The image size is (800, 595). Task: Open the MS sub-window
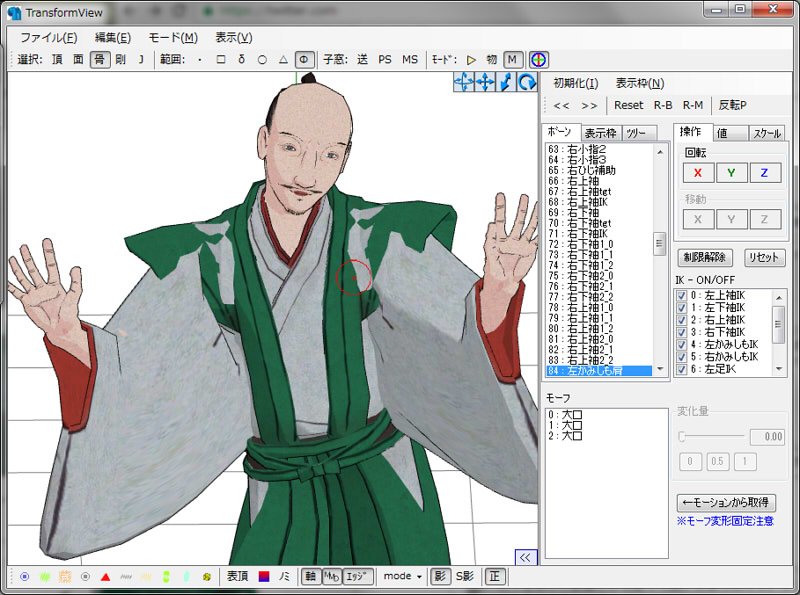point(410,60)
